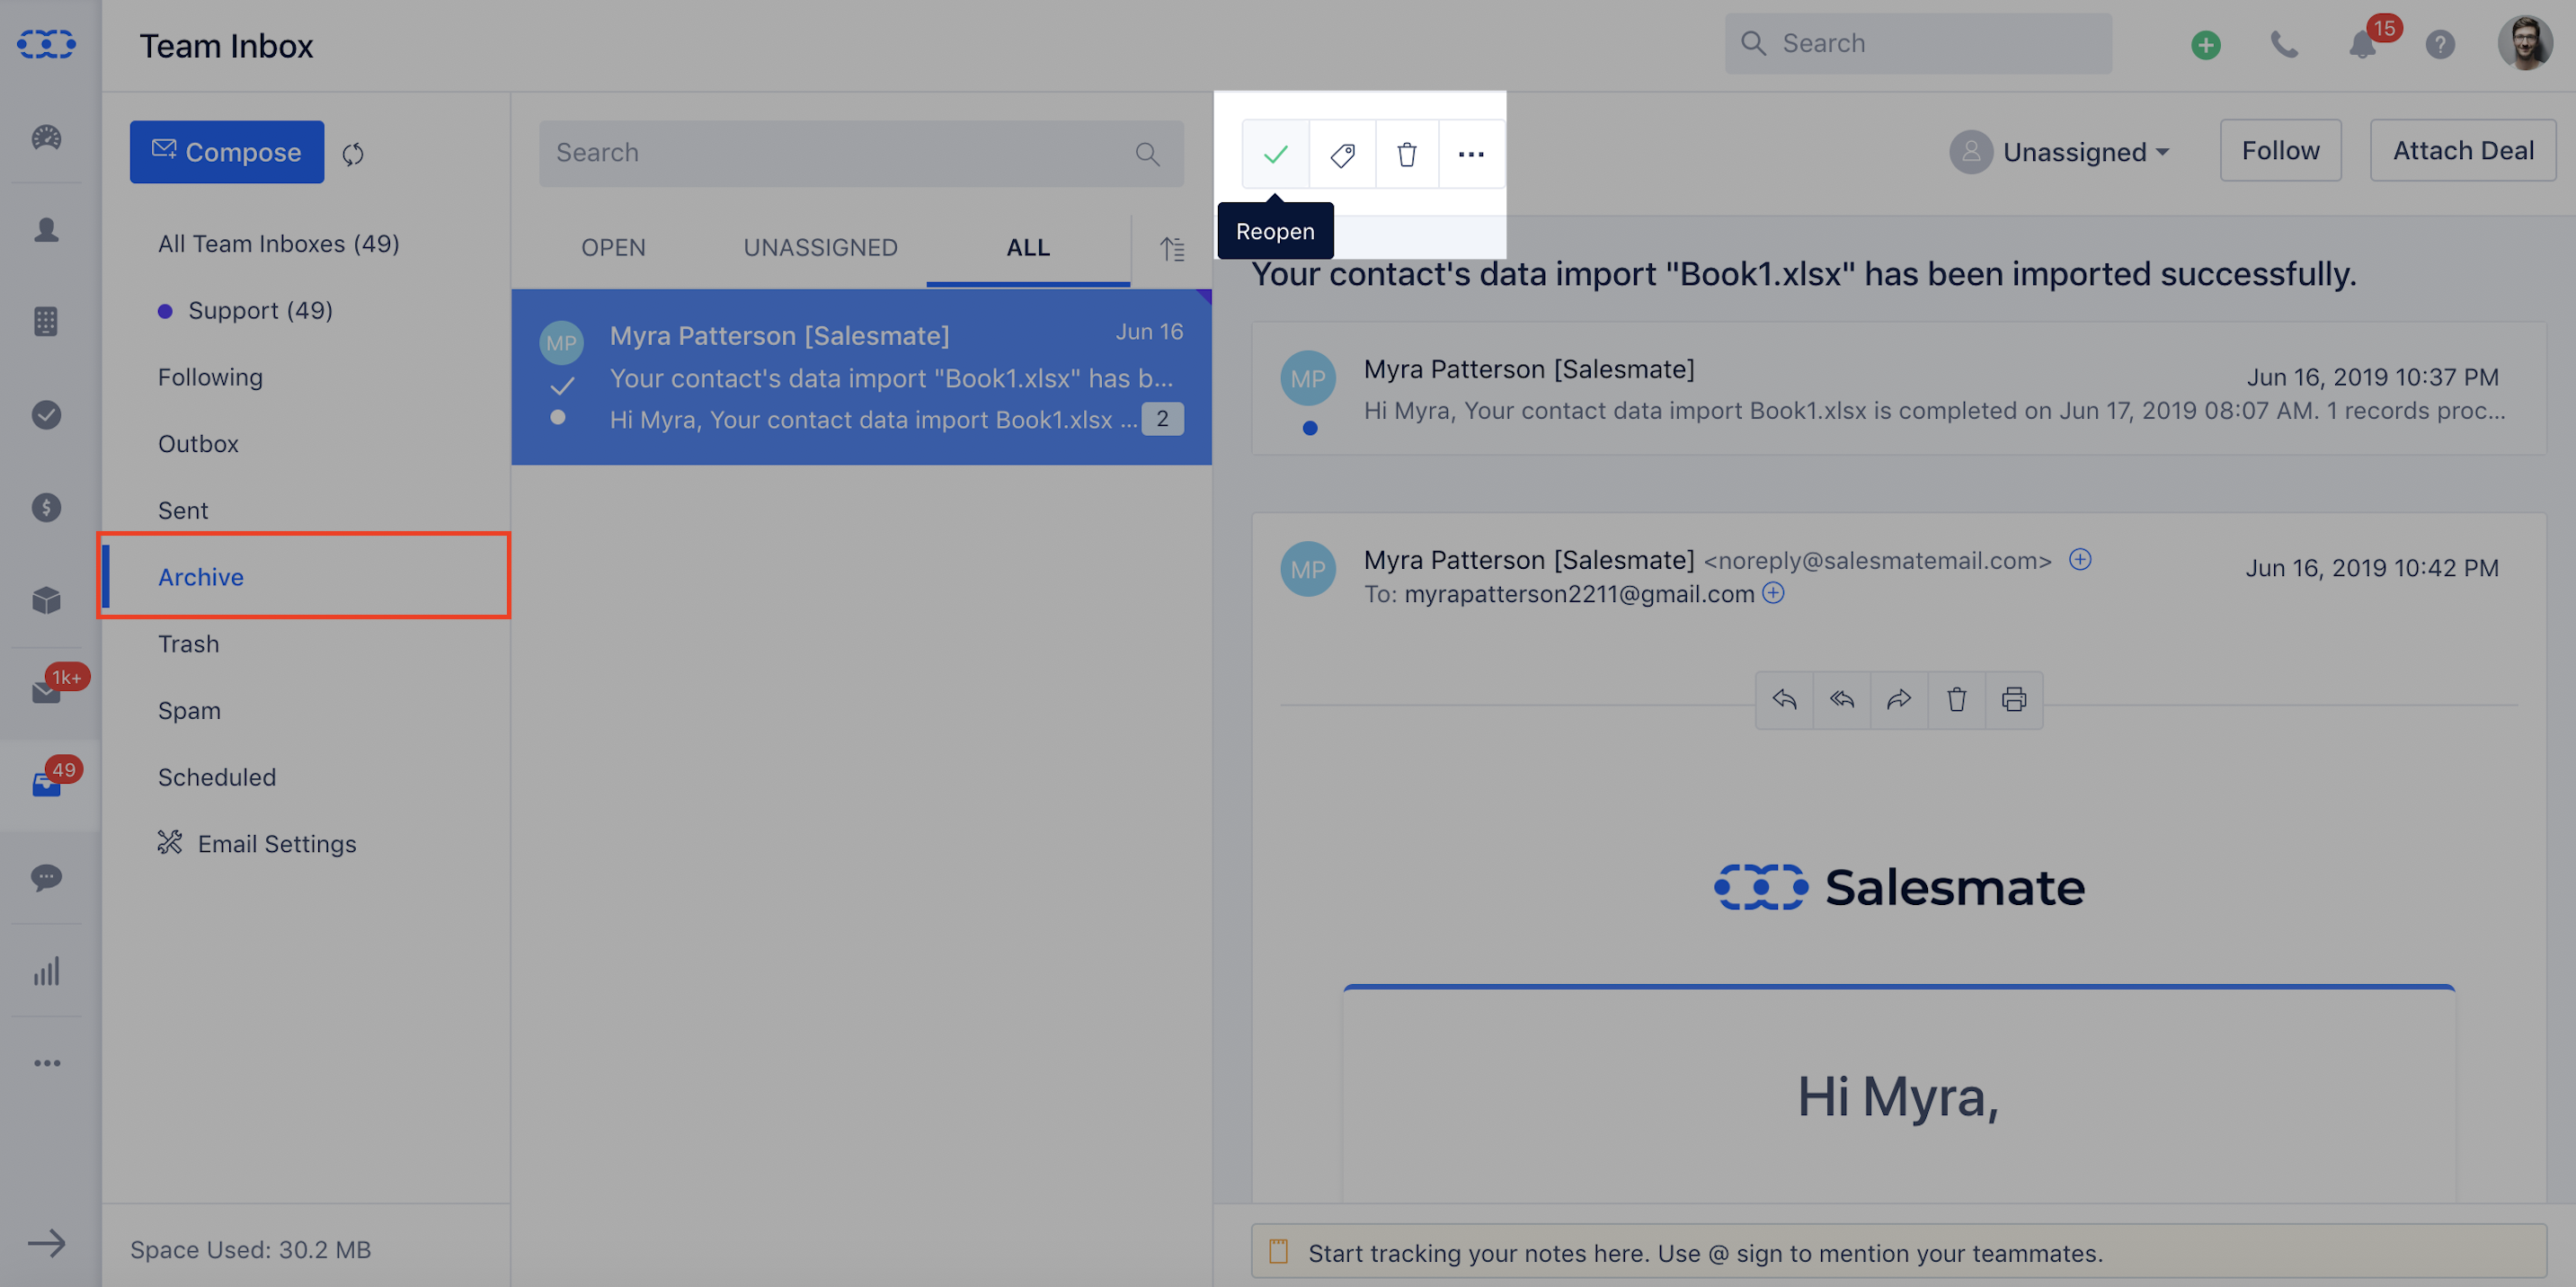Add a tag using the label icon
Viewport: 2576px width, 1287px height.
[1342, 154]
